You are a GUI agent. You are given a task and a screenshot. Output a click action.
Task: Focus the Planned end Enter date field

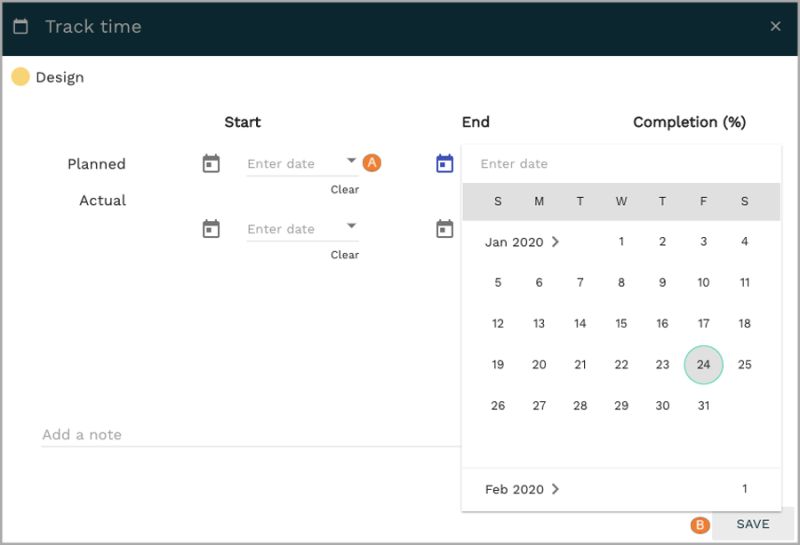(x=621, y=164)
